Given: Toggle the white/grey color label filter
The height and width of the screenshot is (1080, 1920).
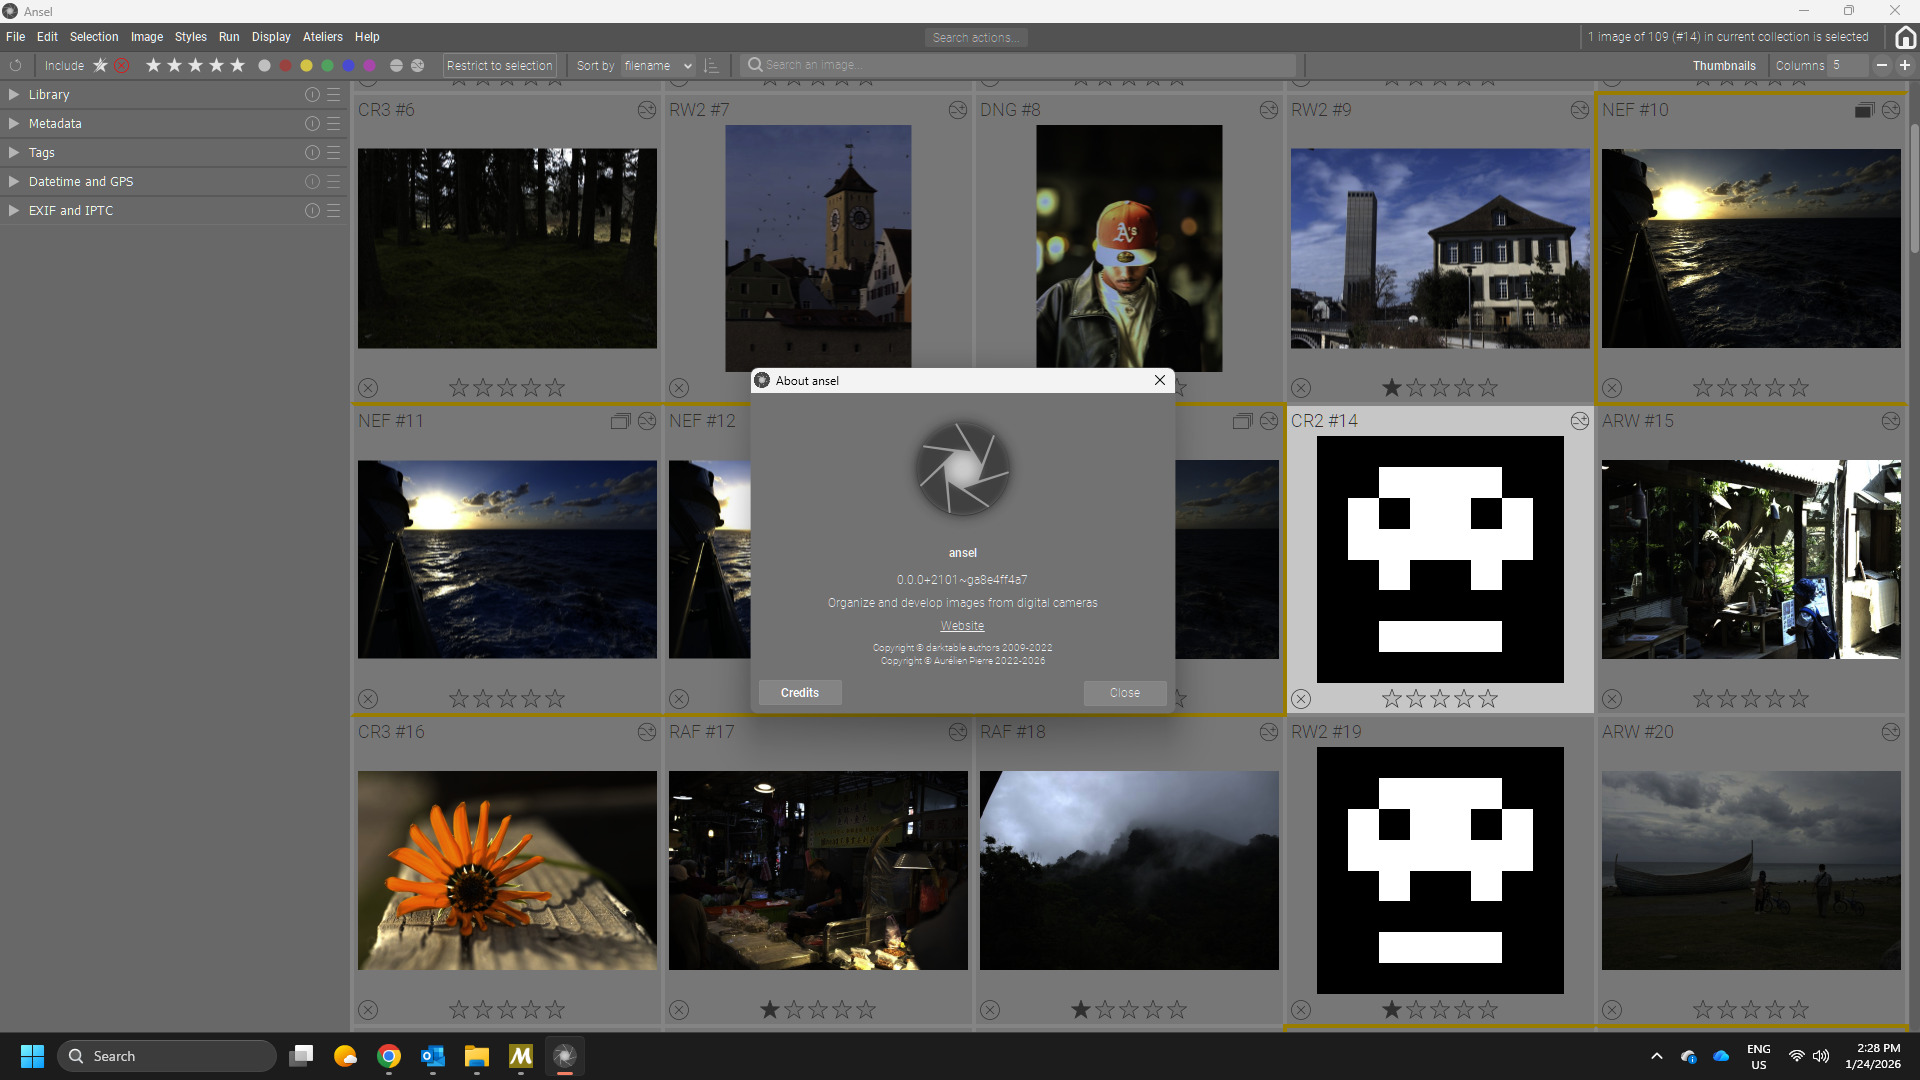Looking at the screenshot, I should tap(264, 66).
